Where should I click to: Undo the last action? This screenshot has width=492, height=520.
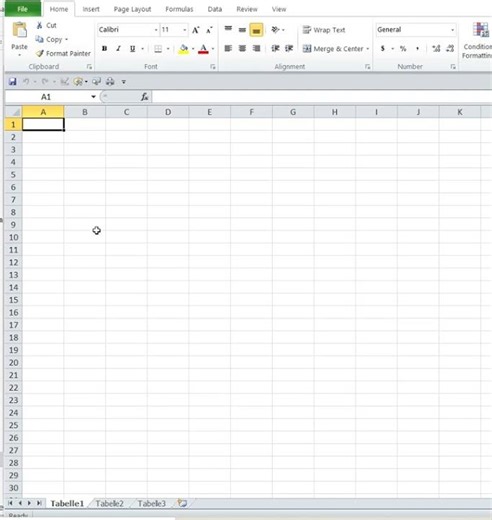(x=26, y=82)
